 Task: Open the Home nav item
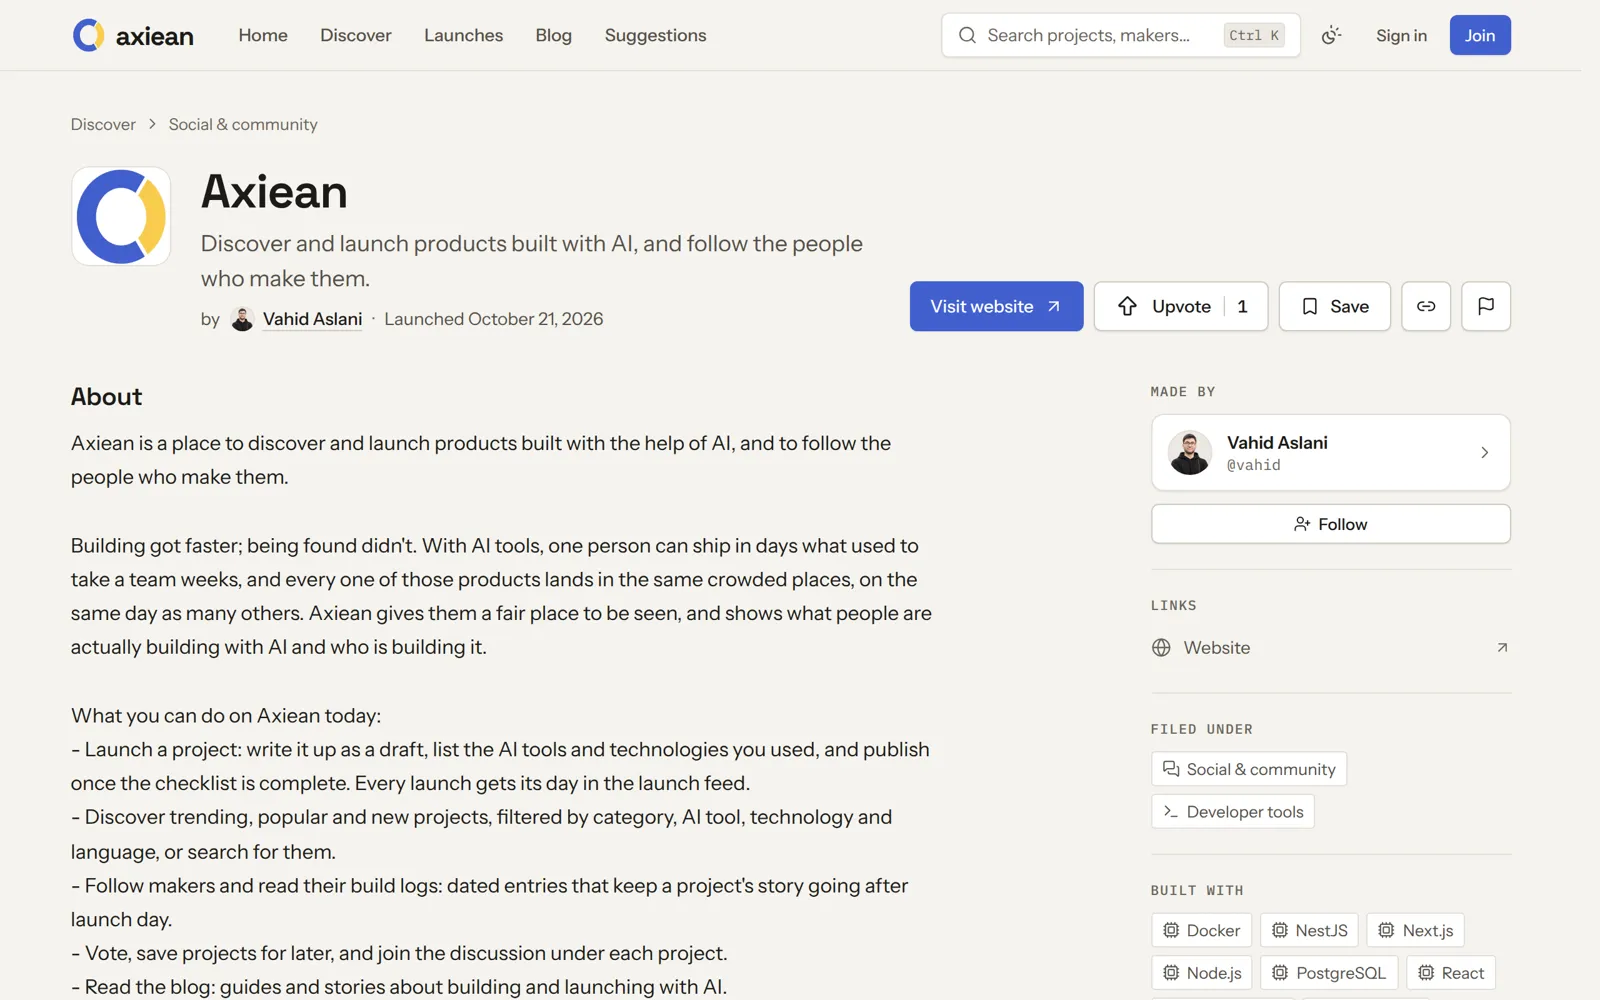(x=263, y=35)
